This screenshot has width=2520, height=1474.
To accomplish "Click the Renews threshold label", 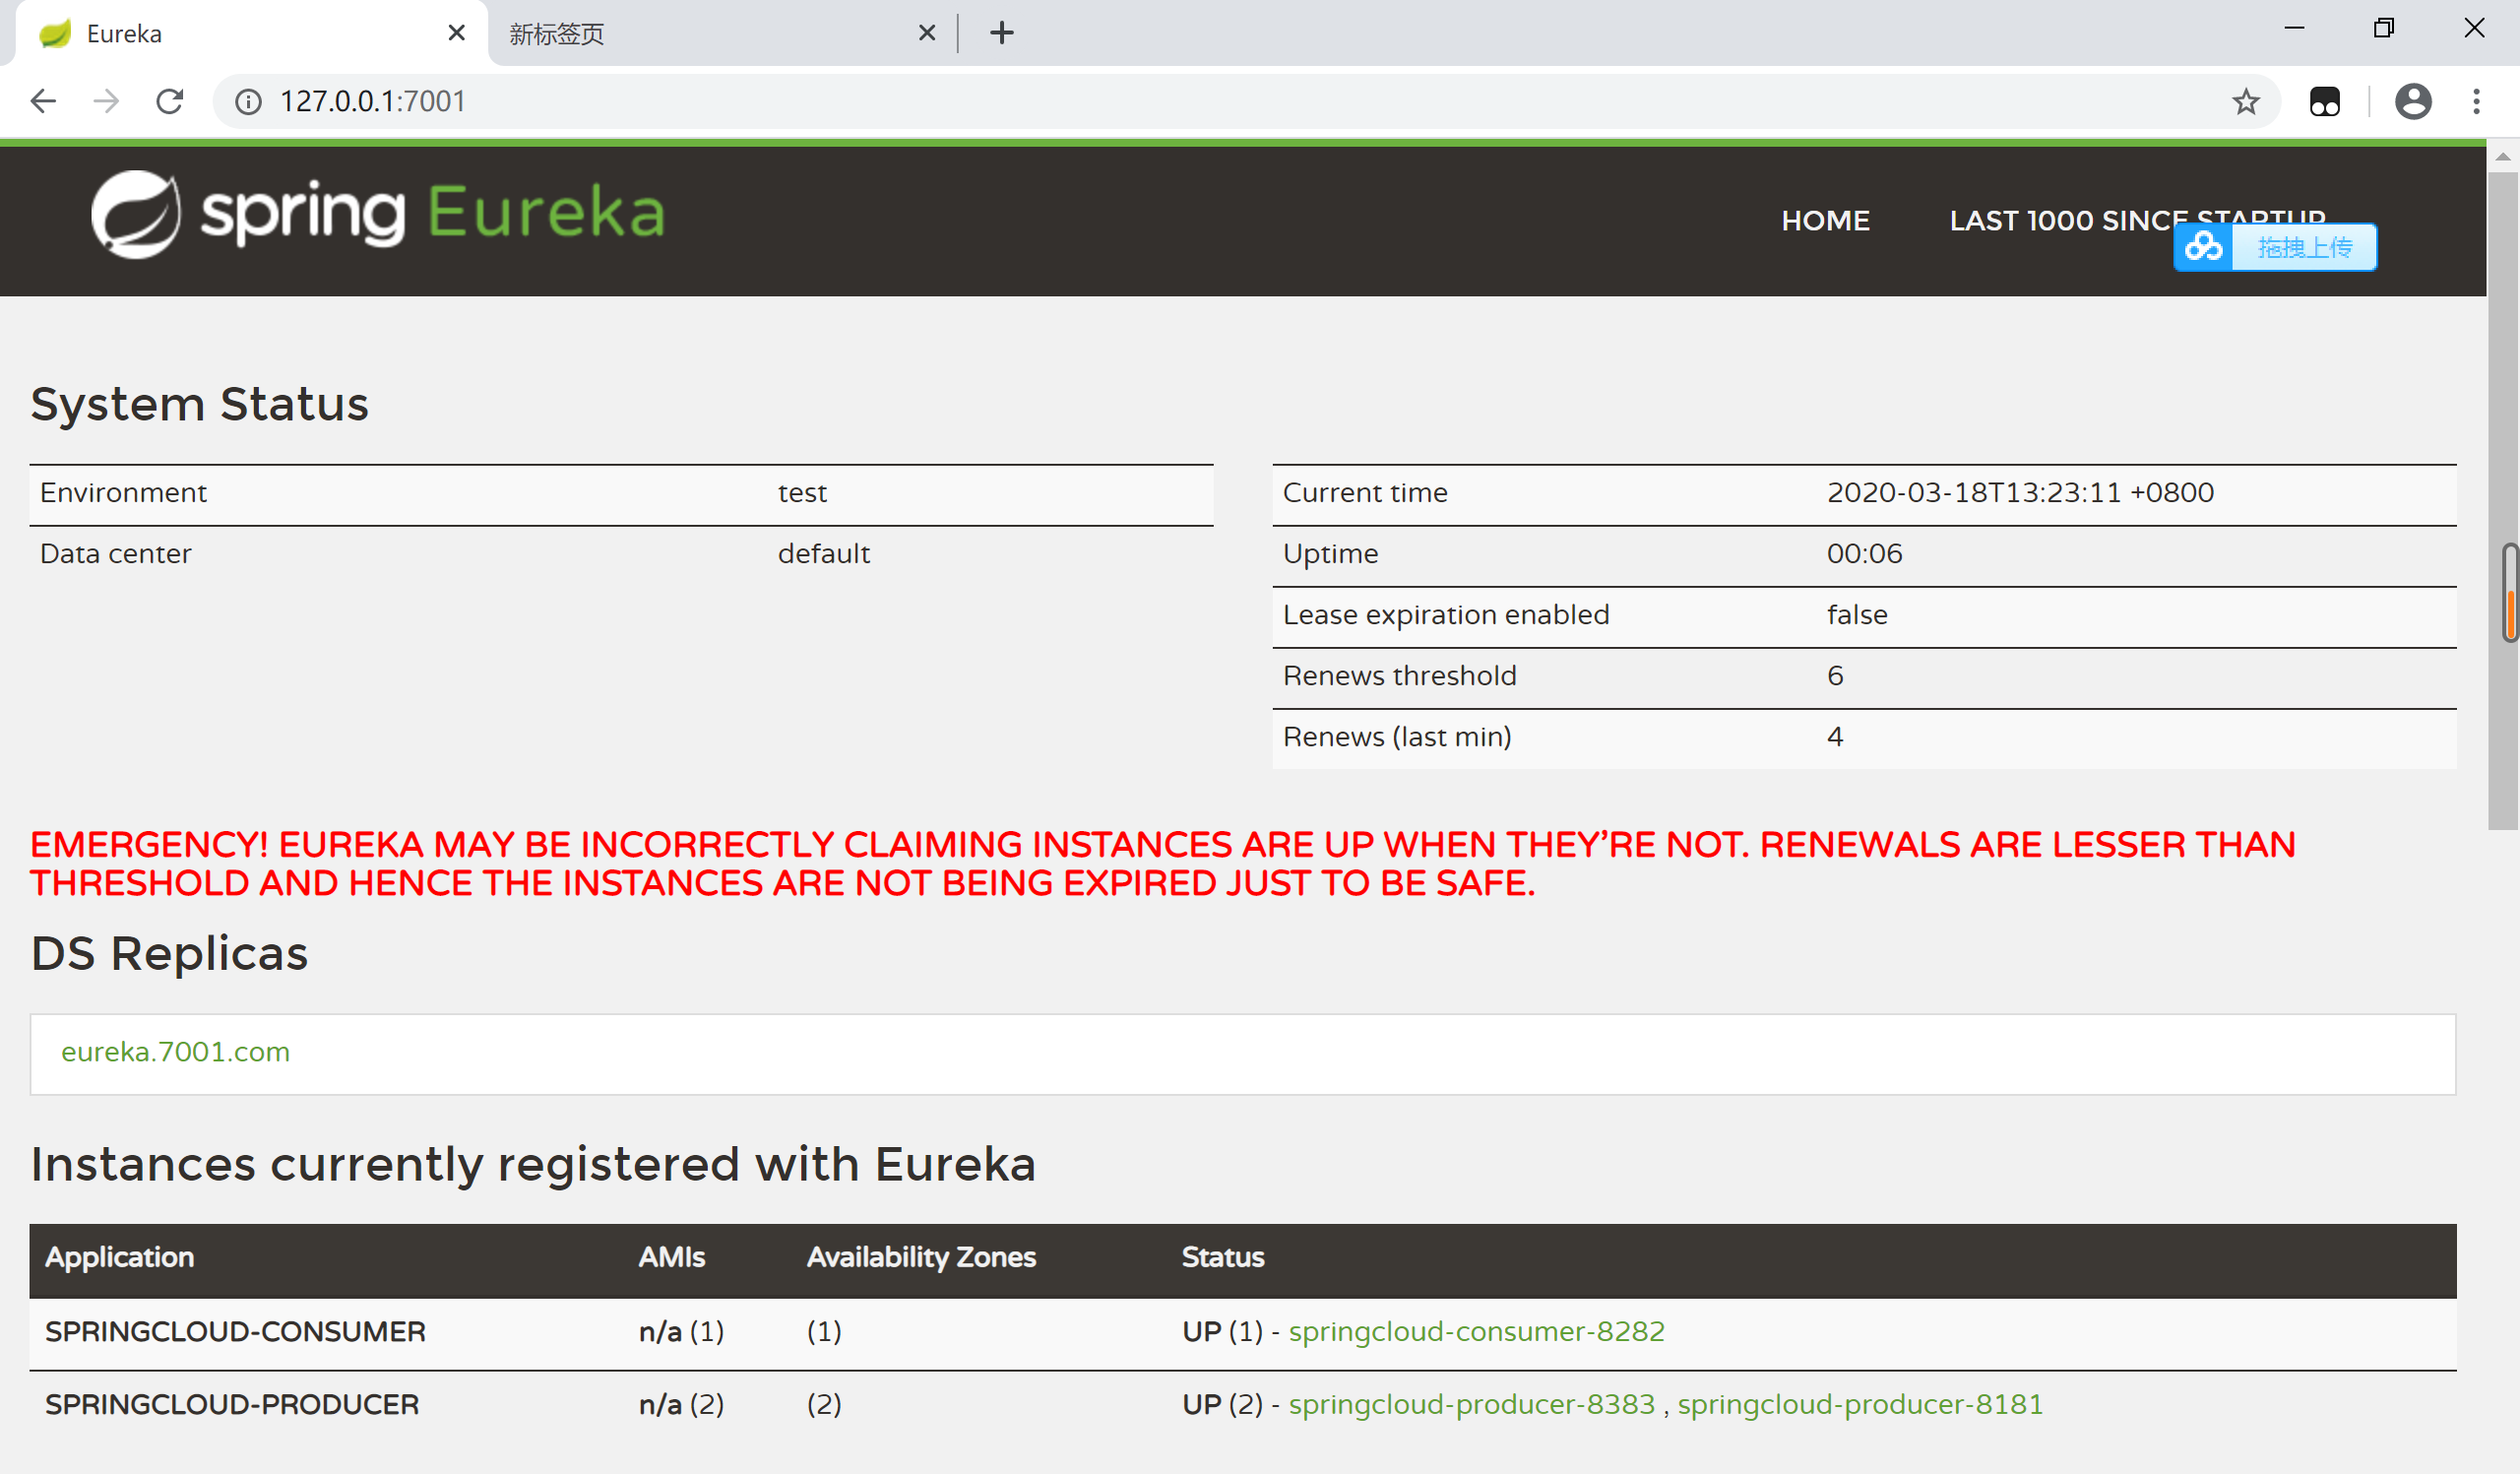I will tap(1399, 676).
